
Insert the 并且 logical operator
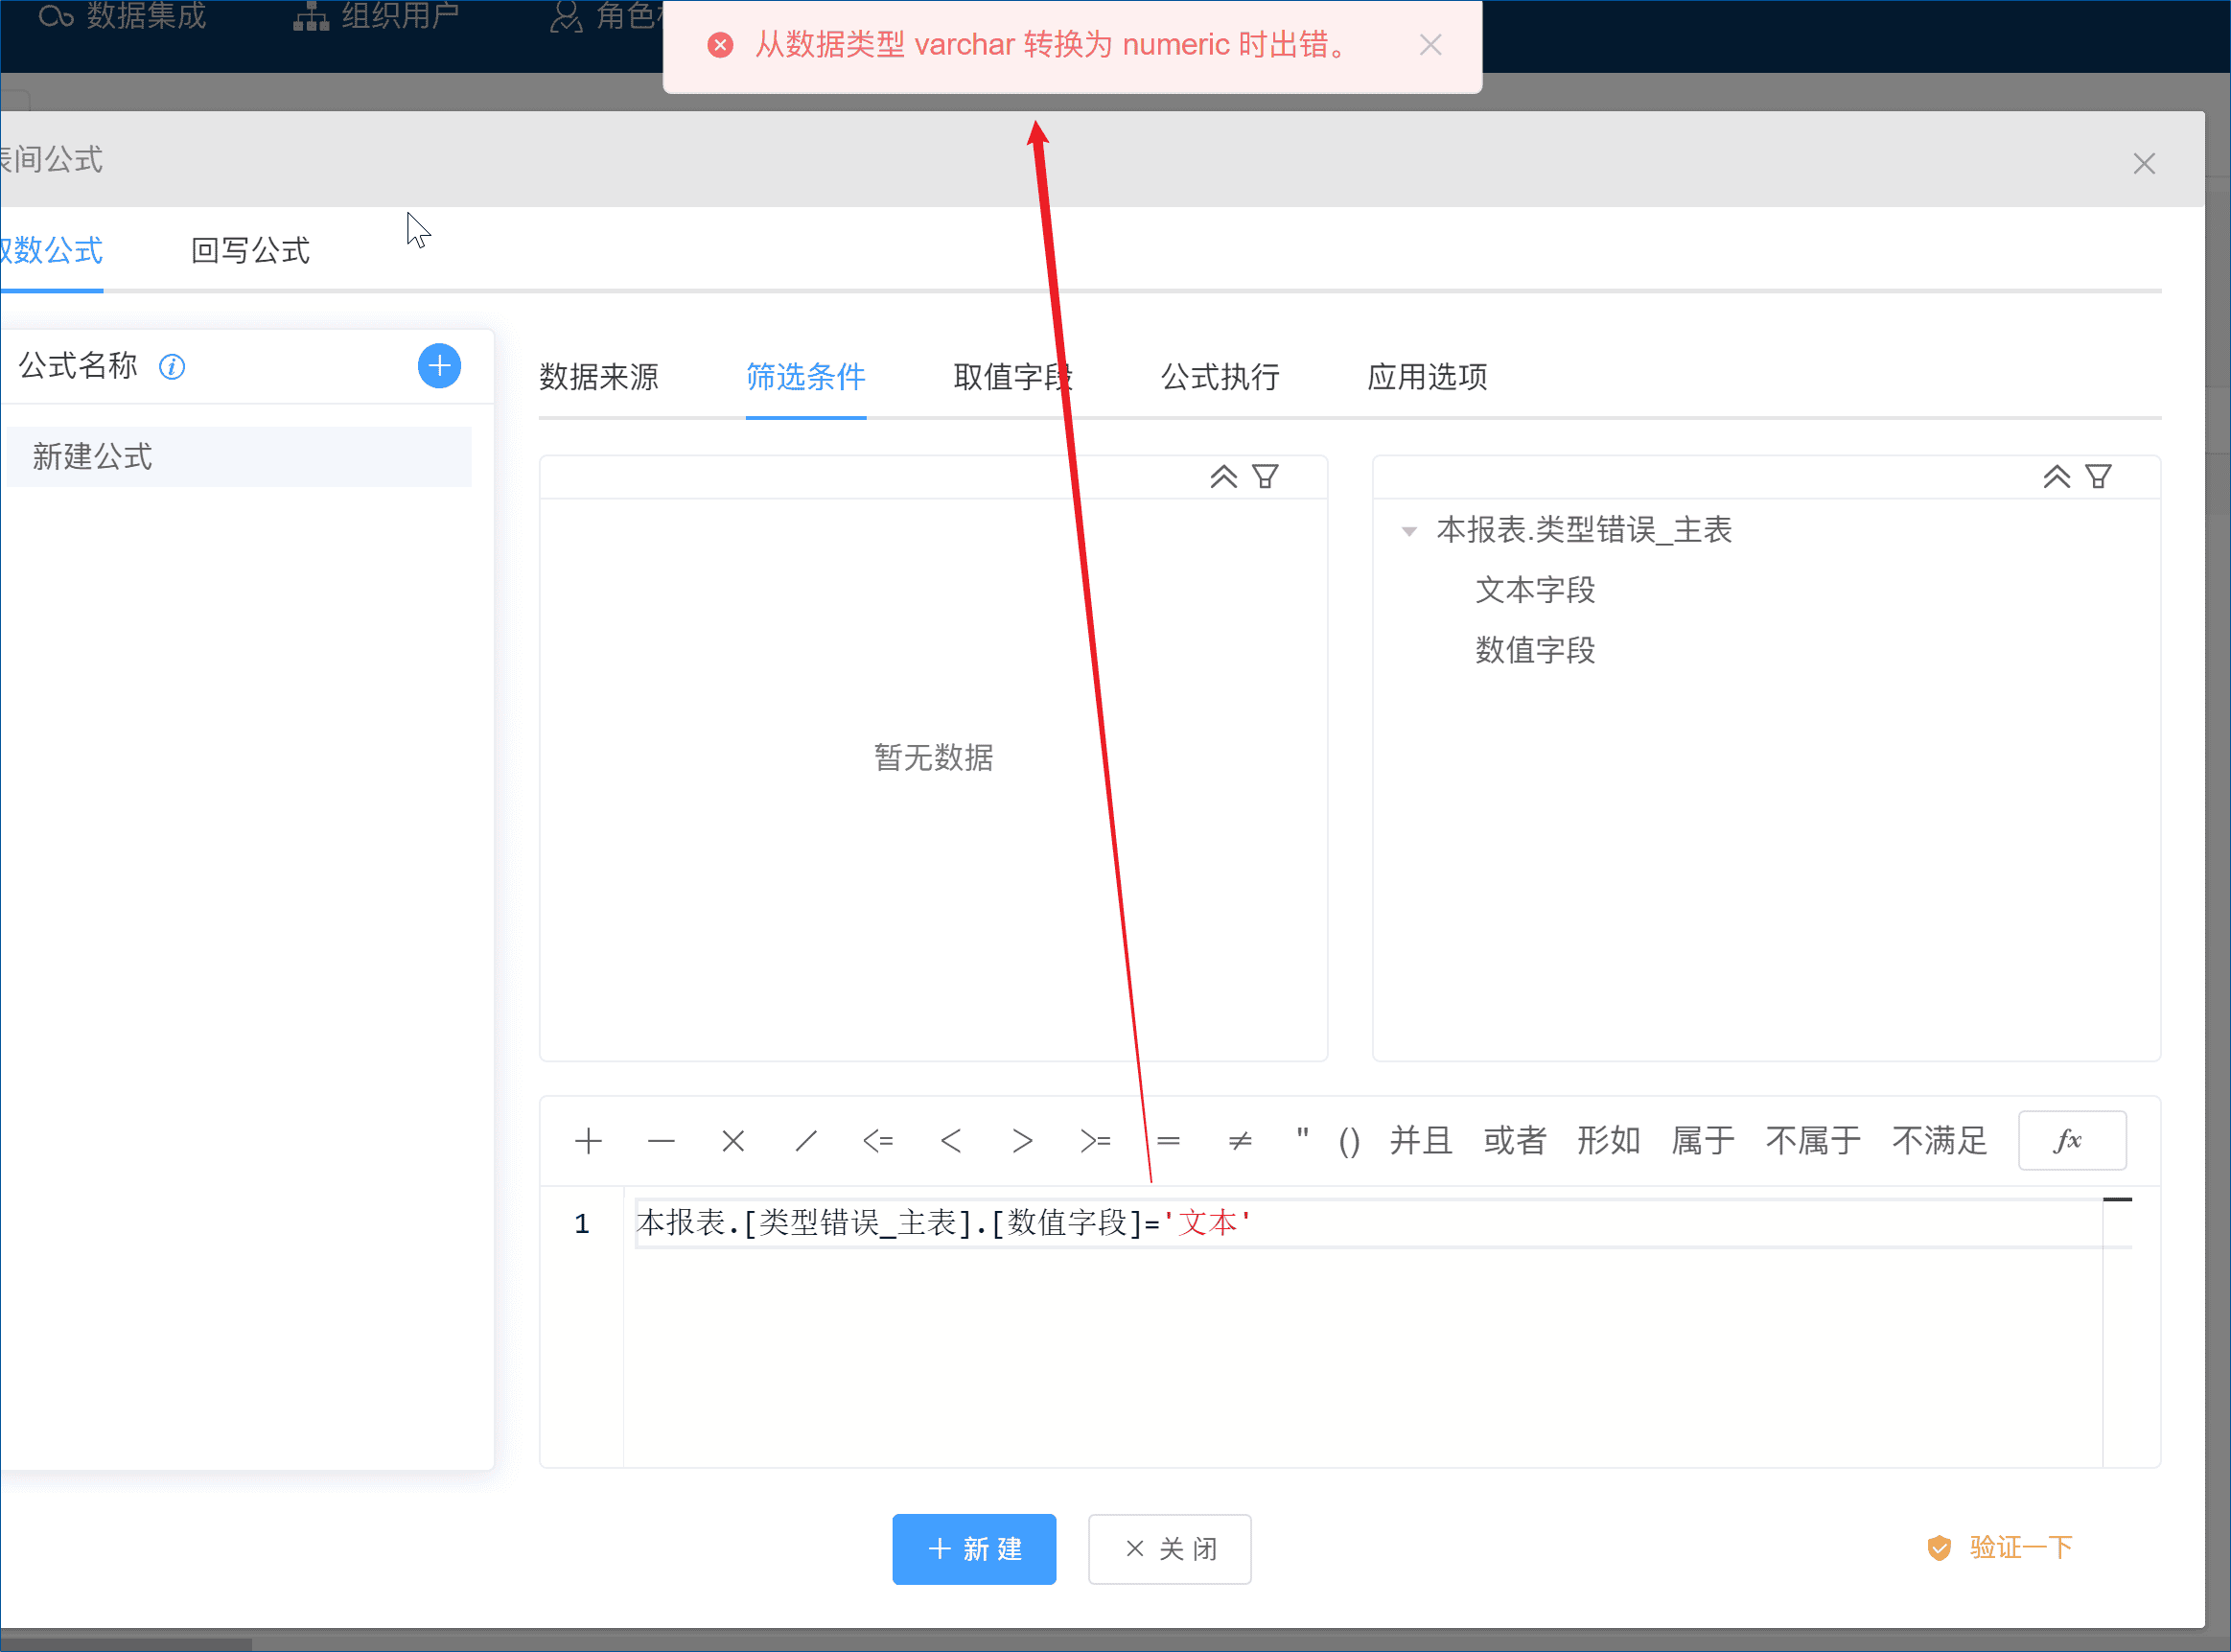coord(1421,1141)
